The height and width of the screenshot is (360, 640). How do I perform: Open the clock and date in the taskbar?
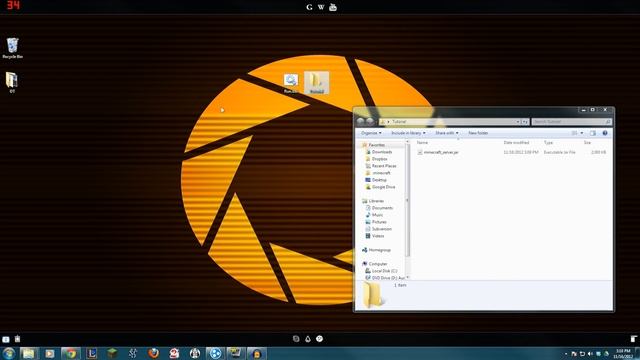(x=623, y=353)
